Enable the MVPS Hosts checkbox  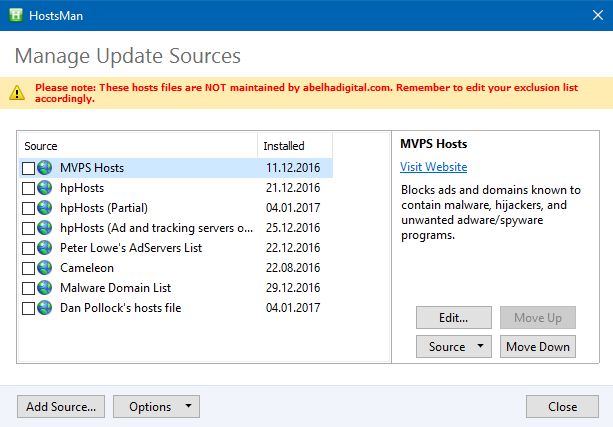click(28, 168)
